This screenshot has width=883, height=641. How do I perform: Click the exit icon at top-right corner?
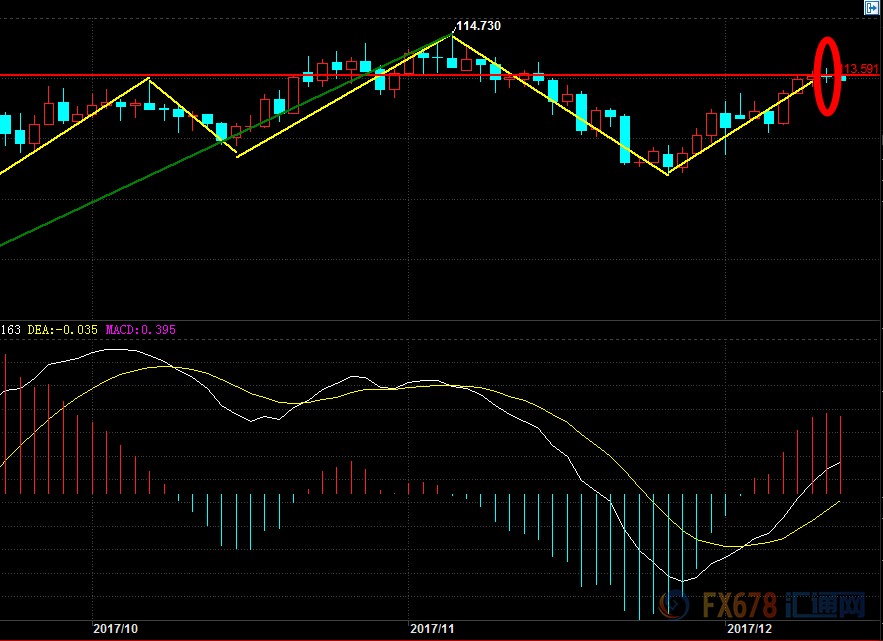pyautogui.click(x=872, y=7)
